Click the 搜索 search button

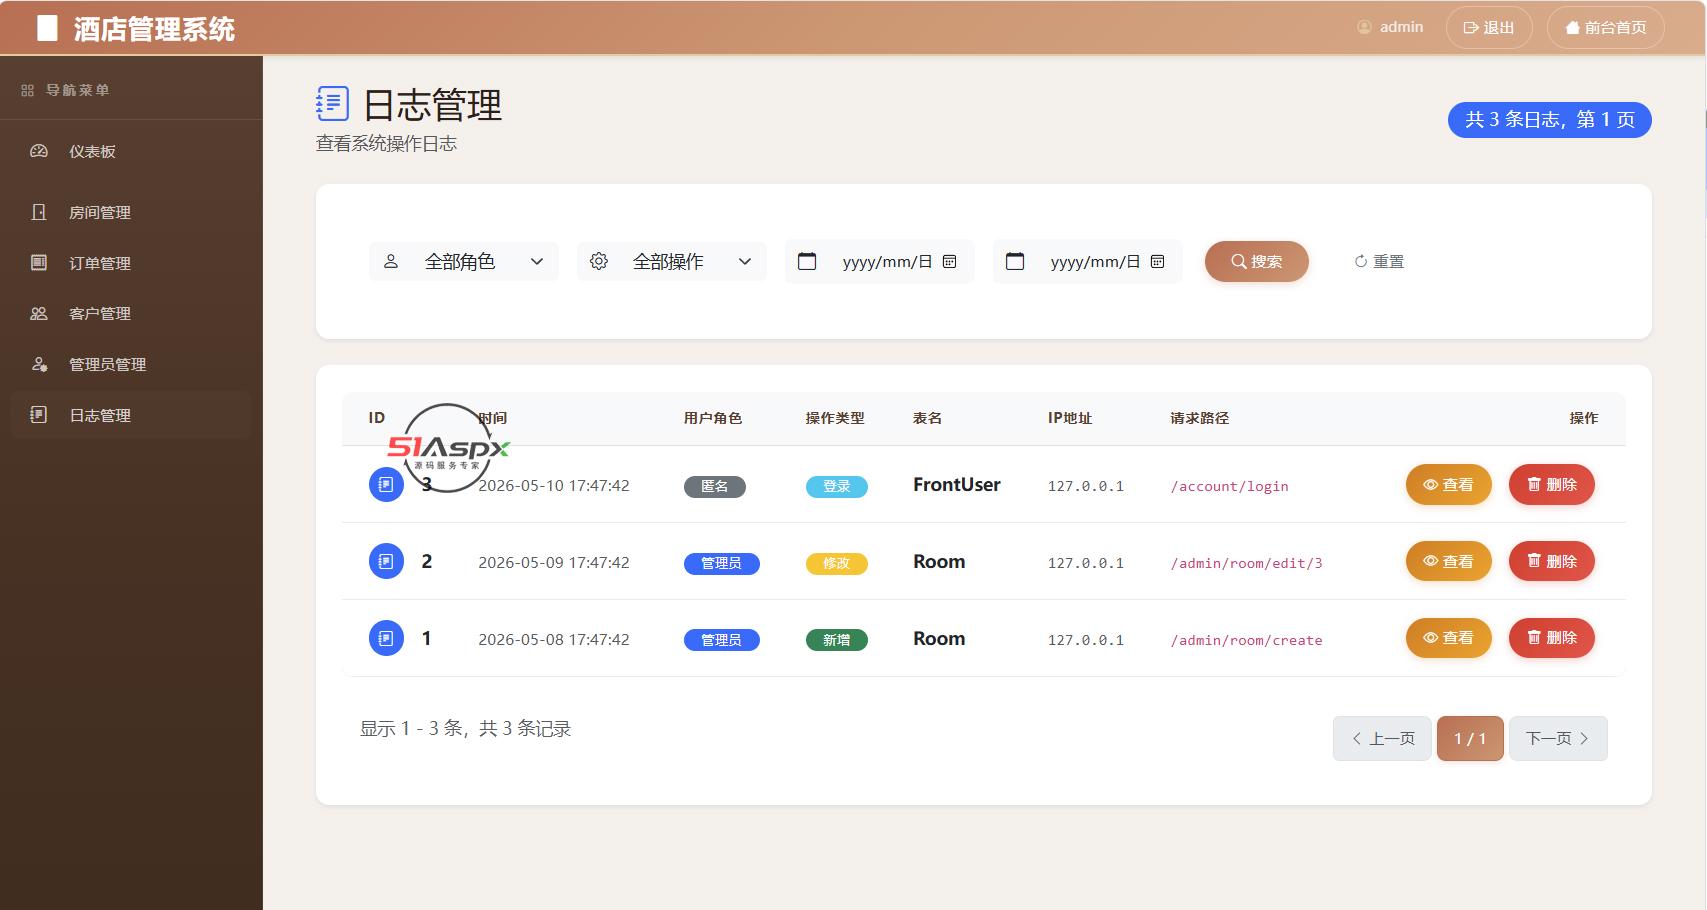tap(1257, 261)
